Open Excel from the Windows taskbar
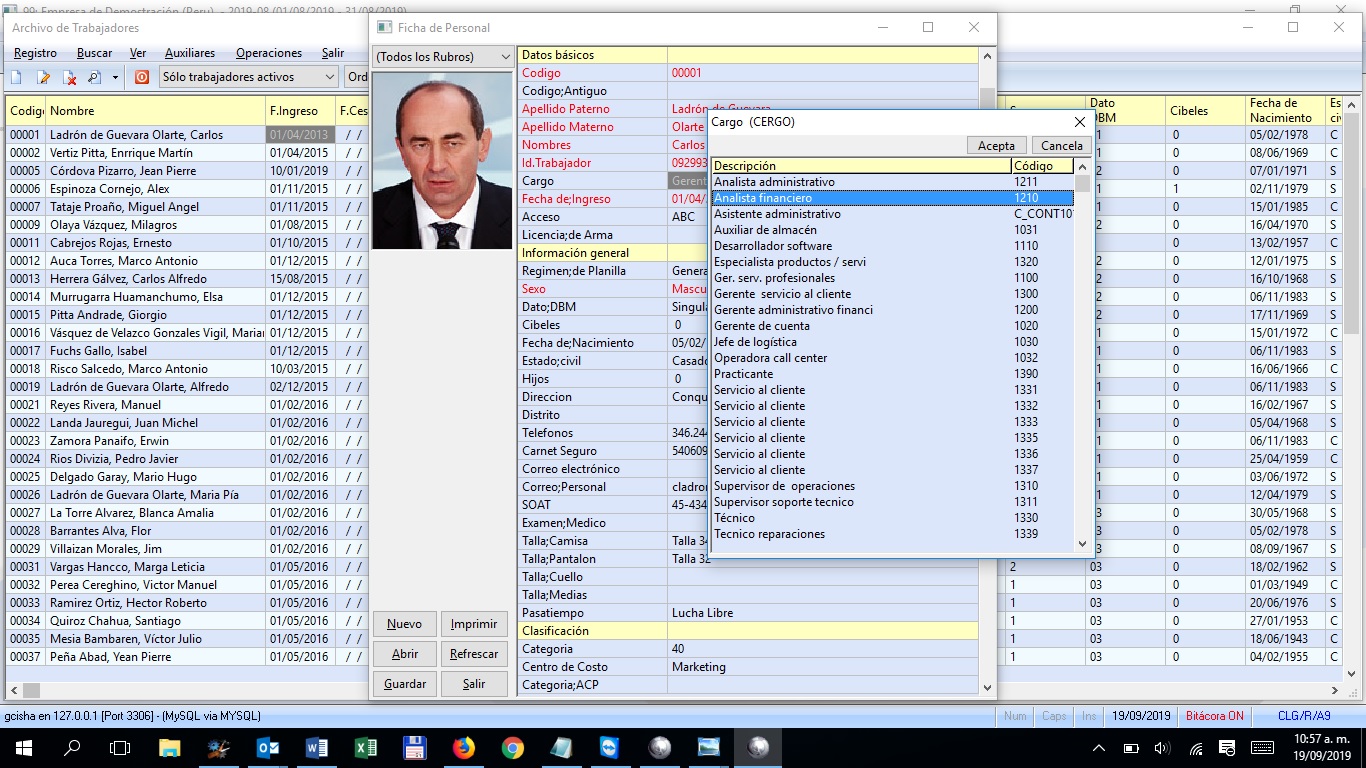Screen dimensions: 1366x768 click(x=365, y=747)
